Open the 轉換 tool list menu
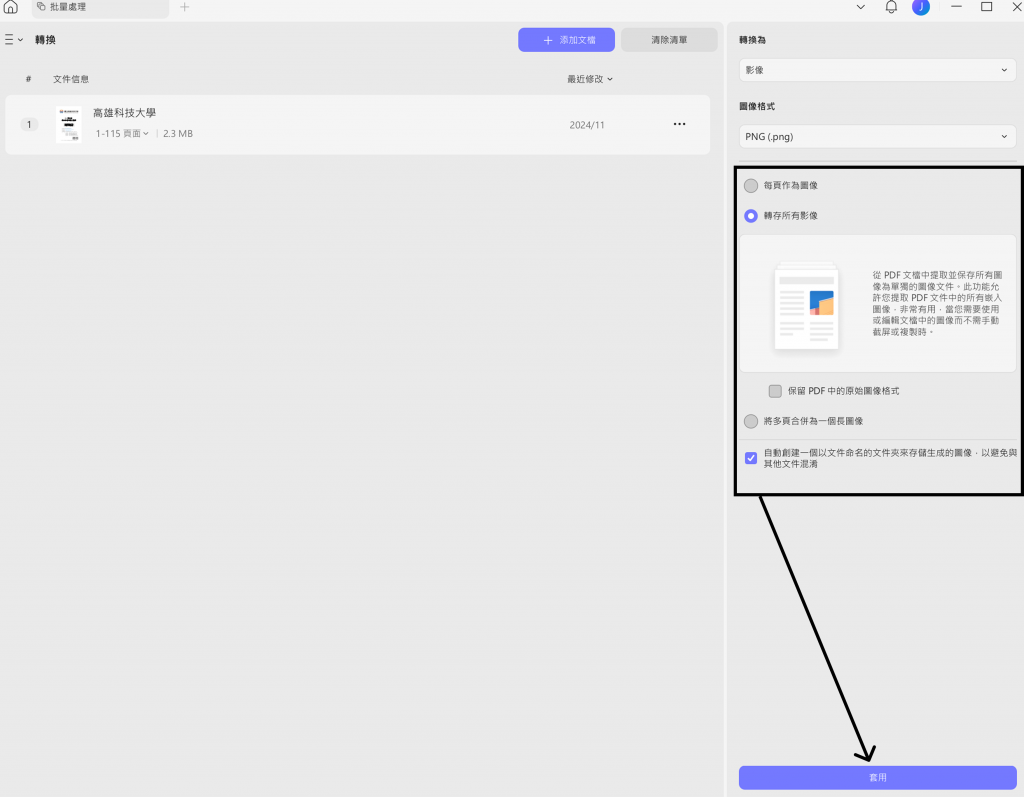 [14, 40]
